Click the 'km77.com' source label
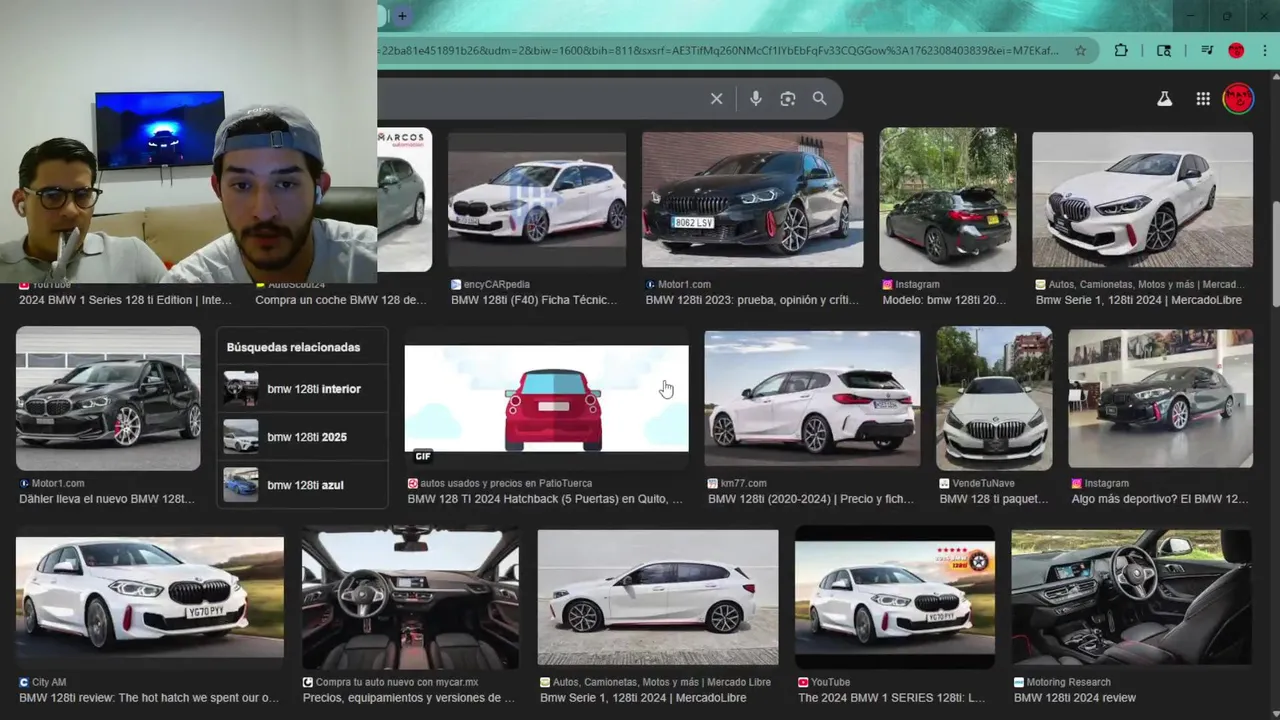The image size is (1280, 720). tap(743, 483)
